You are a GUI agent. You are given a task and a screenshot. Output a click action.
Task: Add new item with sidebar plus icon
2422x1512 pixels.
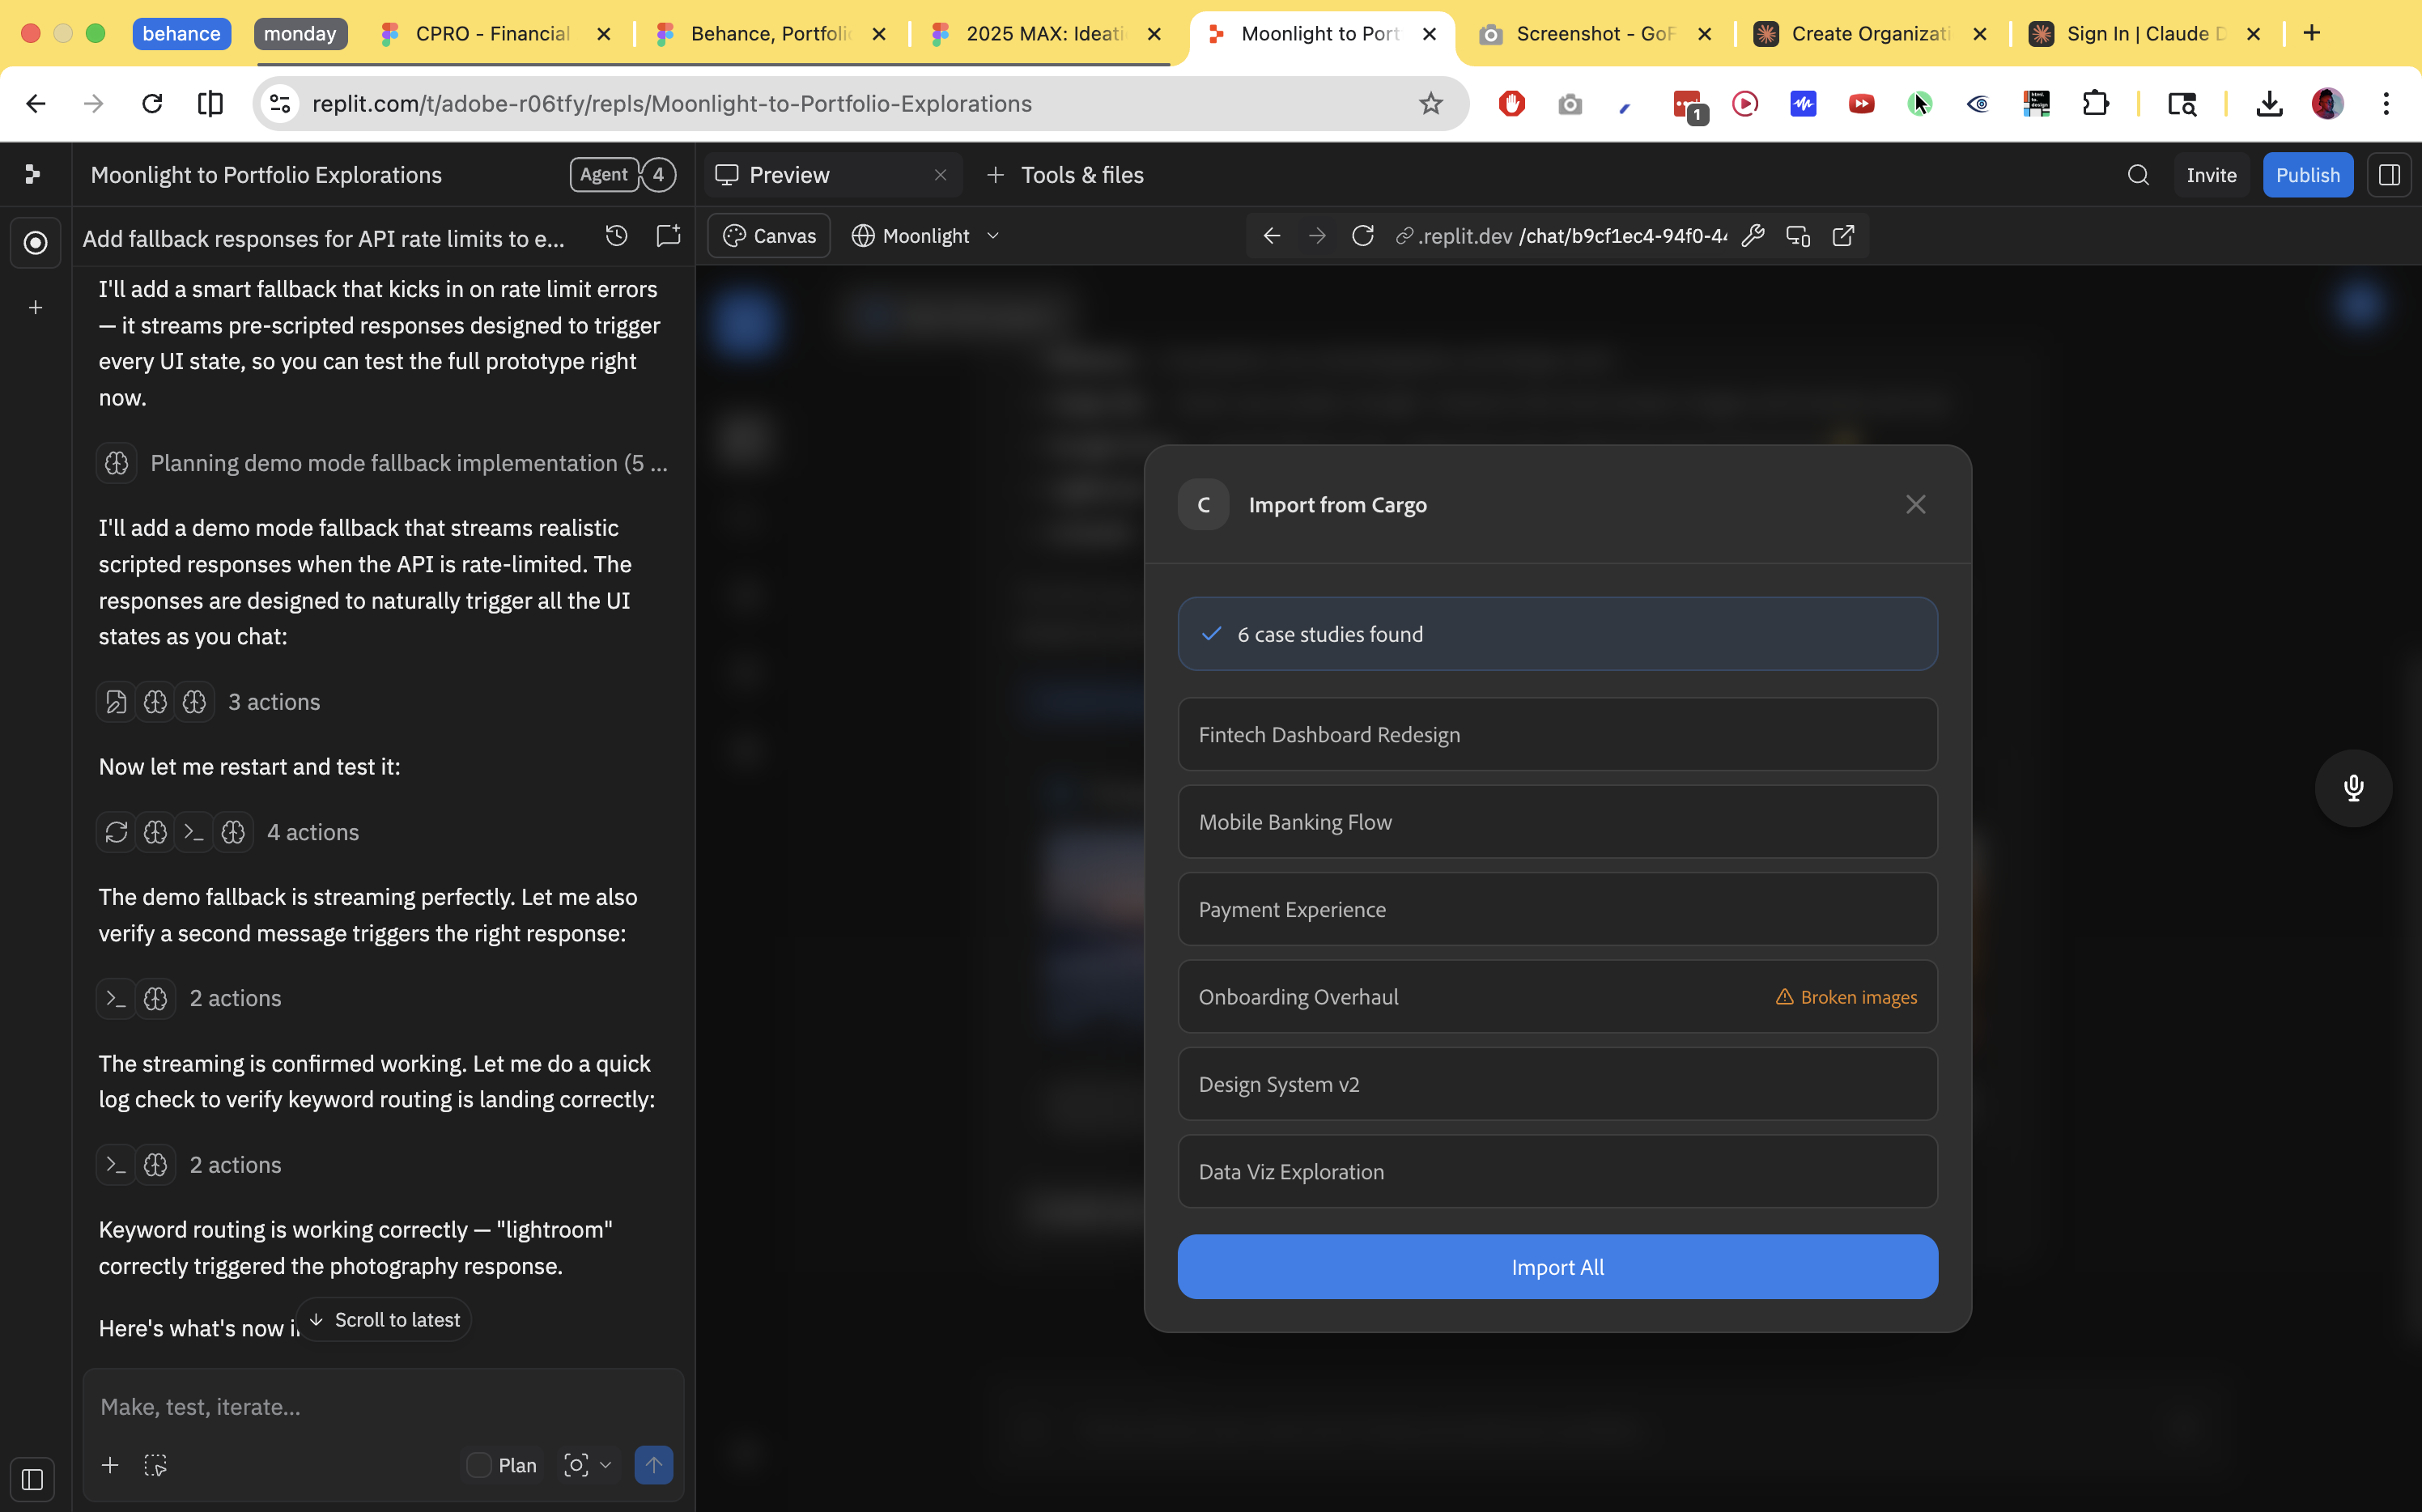35,308
